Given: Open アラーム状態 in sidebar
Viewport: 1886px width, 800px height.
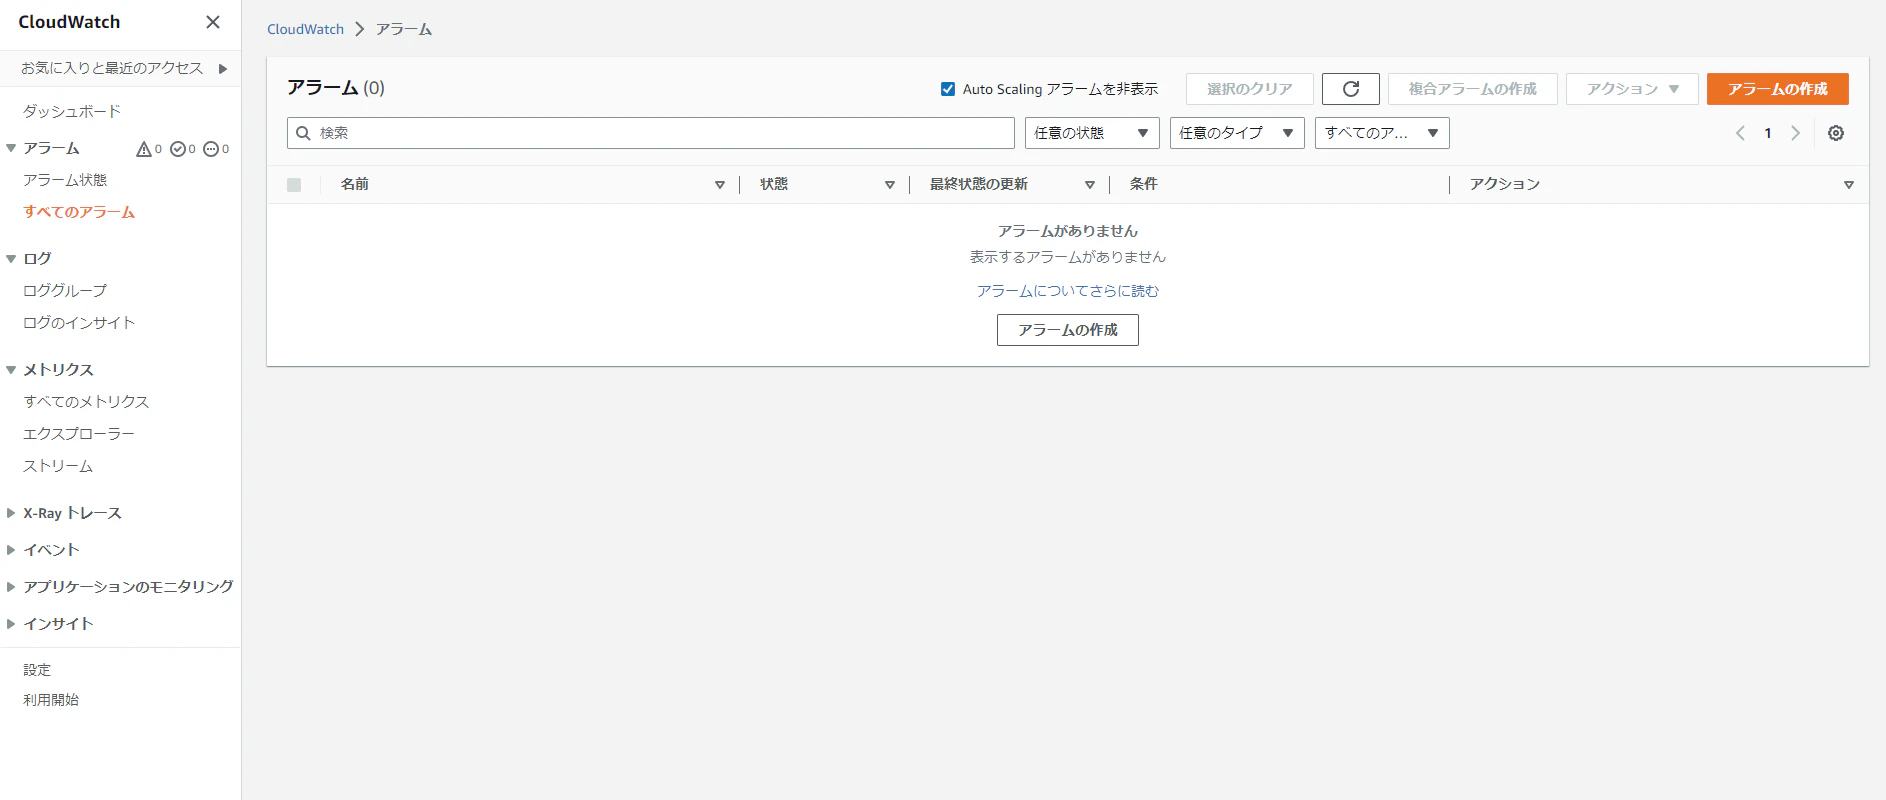Looking at the screenshot, I should click(x=65, y=180).
